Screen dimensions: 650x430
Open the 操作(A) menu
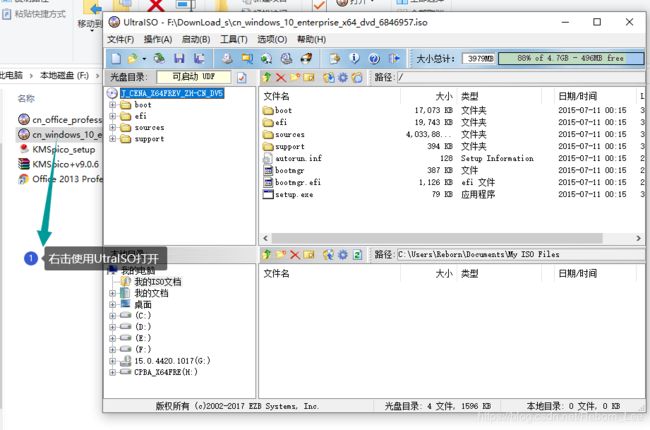158,39
